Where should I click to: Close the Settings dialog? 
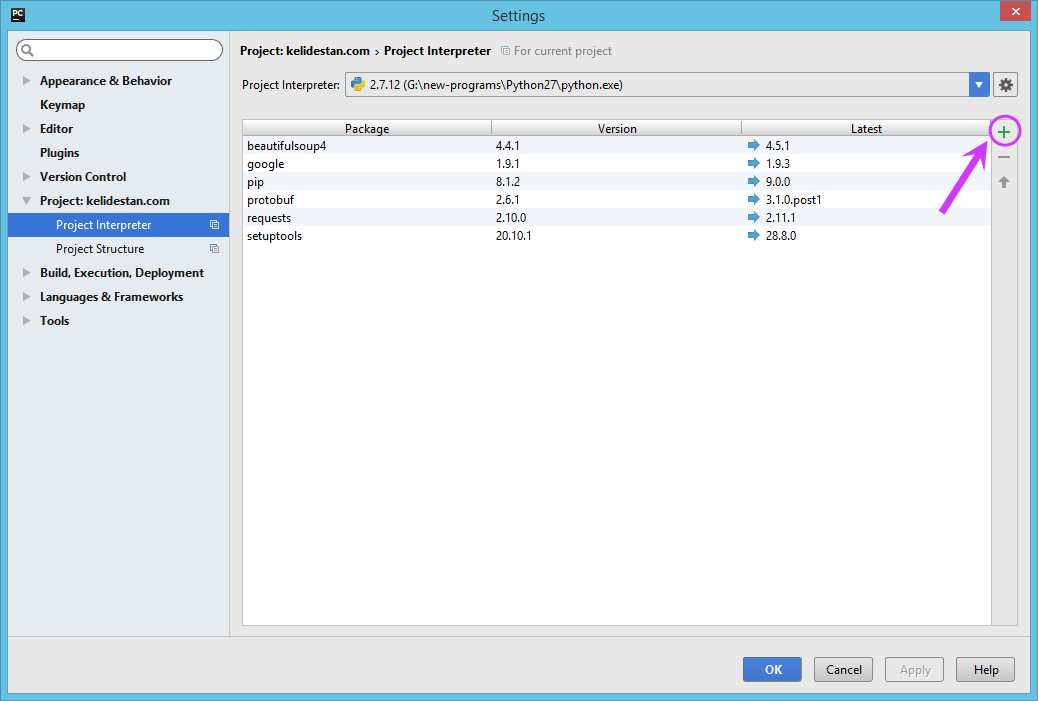1015,11
